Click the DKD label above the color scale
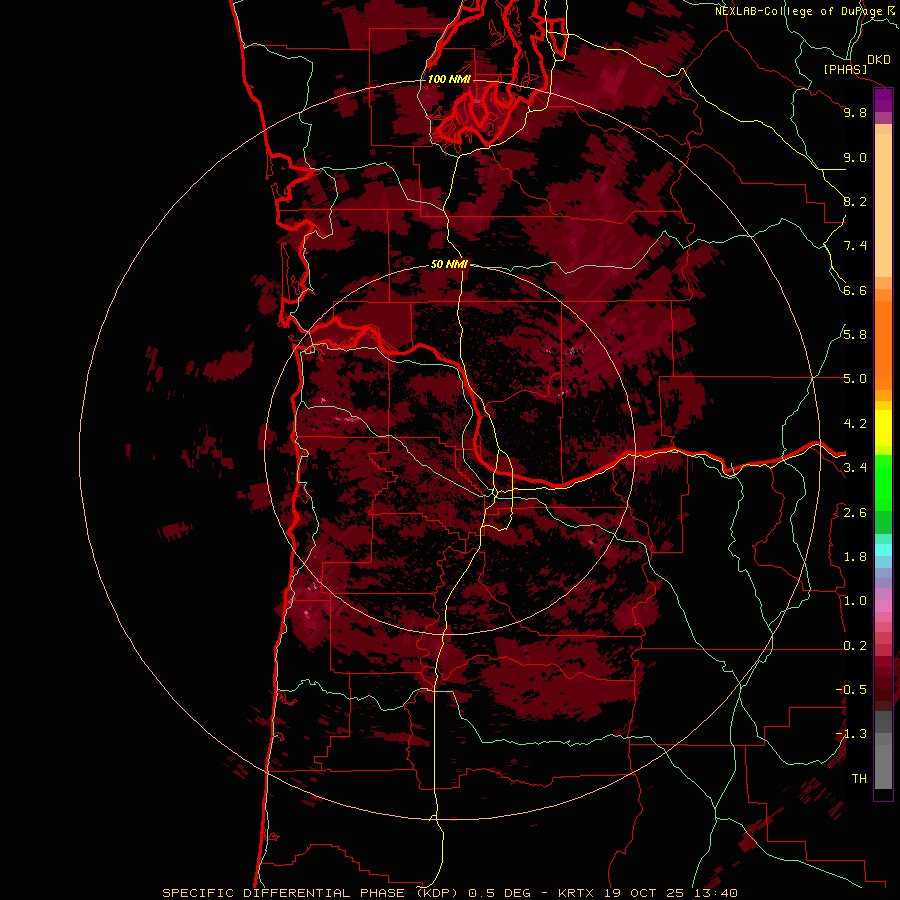Image resolution: width=900 pixels, height=900 pixels. 879,60
